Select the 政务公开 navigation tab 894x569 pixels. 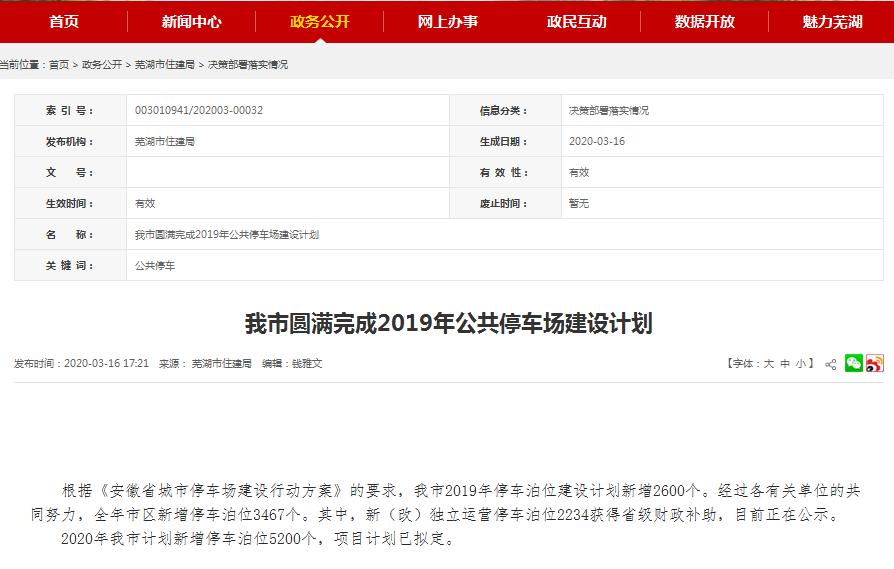click(320, 22)
